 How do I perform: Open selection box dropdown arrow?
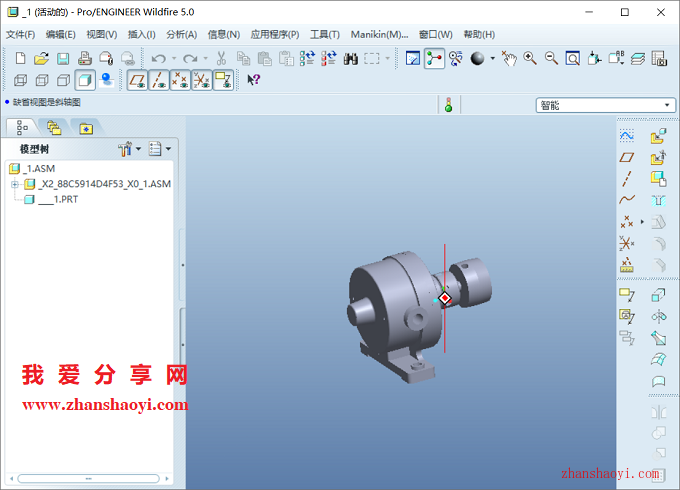point(387,58)
